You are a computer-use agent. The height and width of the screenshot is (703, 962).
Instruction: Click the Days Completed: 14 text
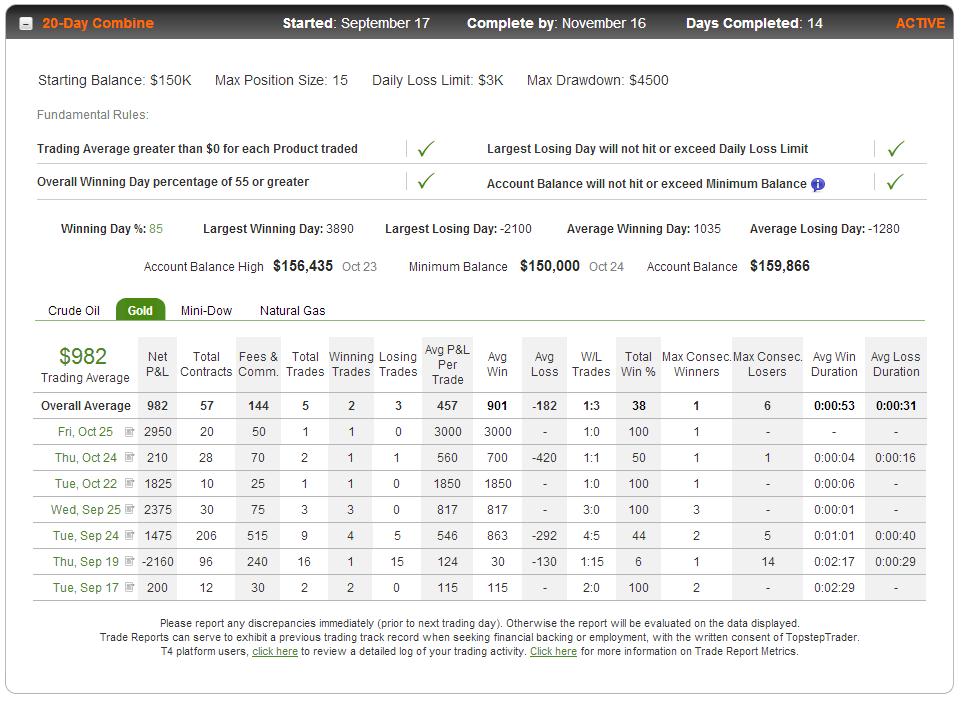click(754, 23)
